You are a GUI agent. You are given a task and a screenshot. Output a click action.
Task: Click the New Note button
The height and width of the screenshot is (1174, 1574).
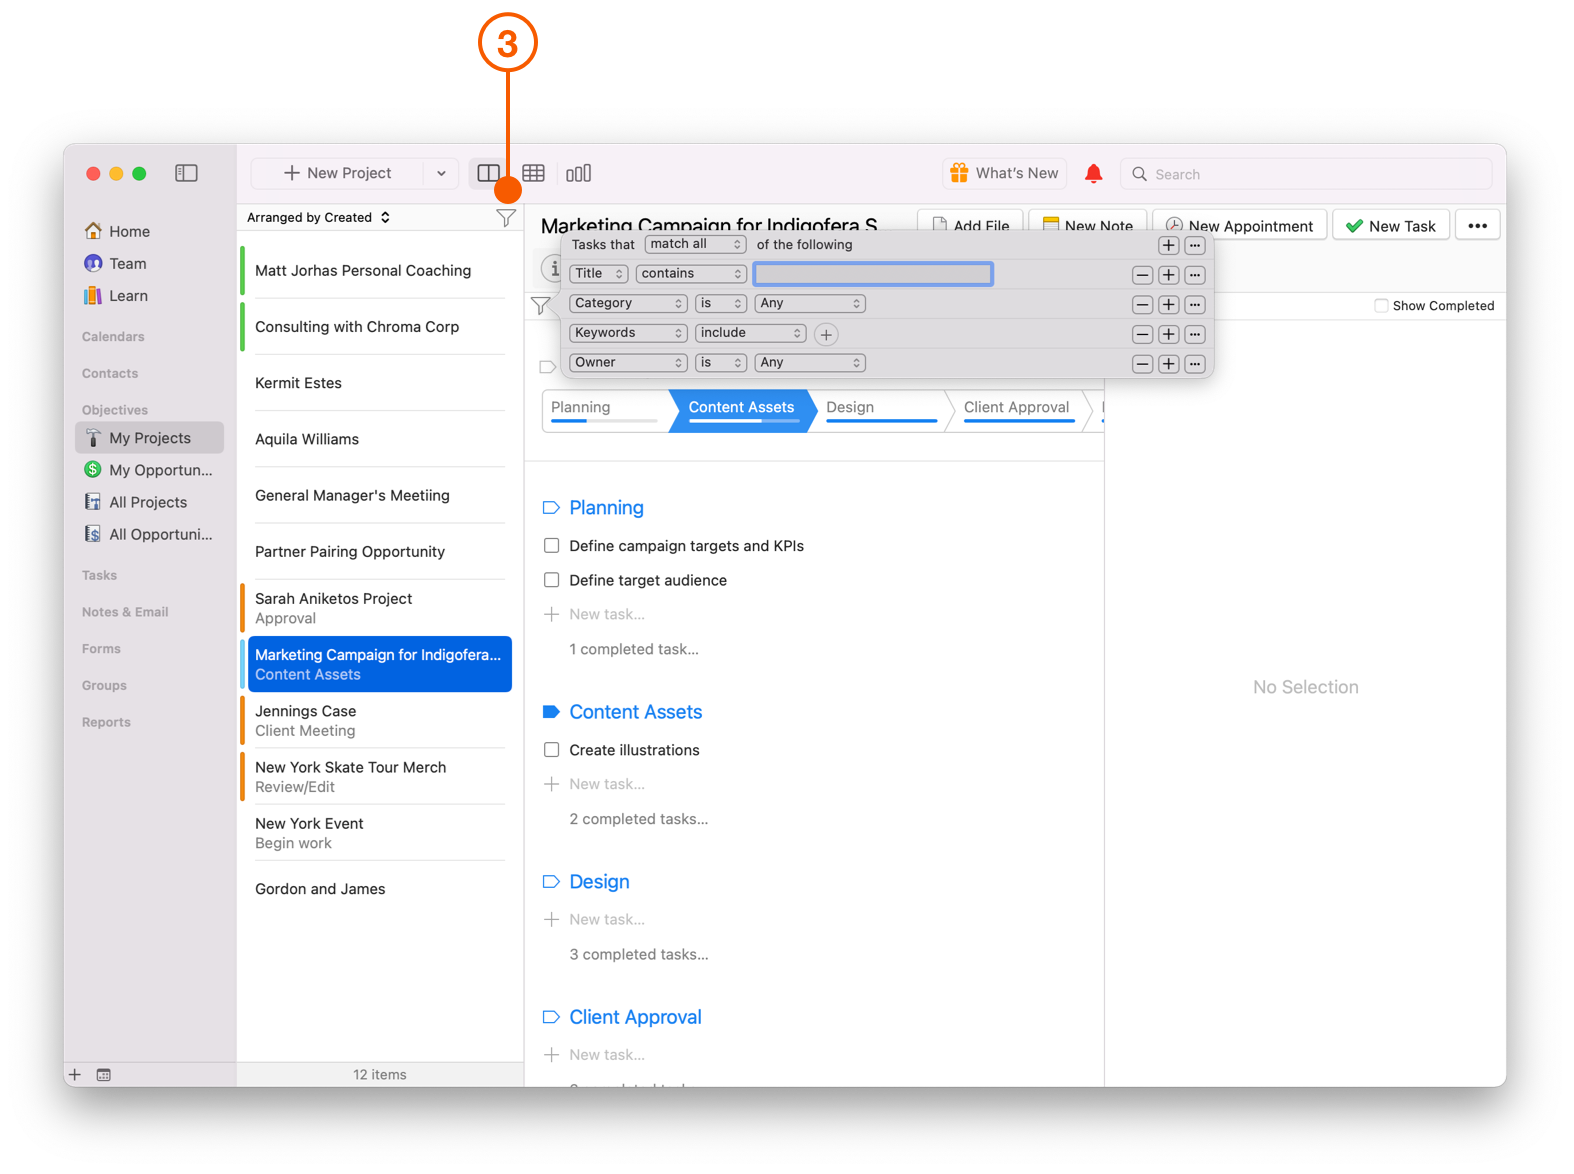click(1088, 225)
